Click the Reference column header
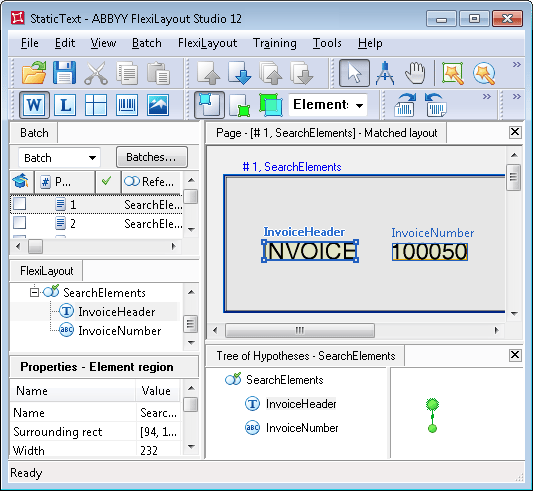Viewport: 533px width, 491px height. coord(152,182)
